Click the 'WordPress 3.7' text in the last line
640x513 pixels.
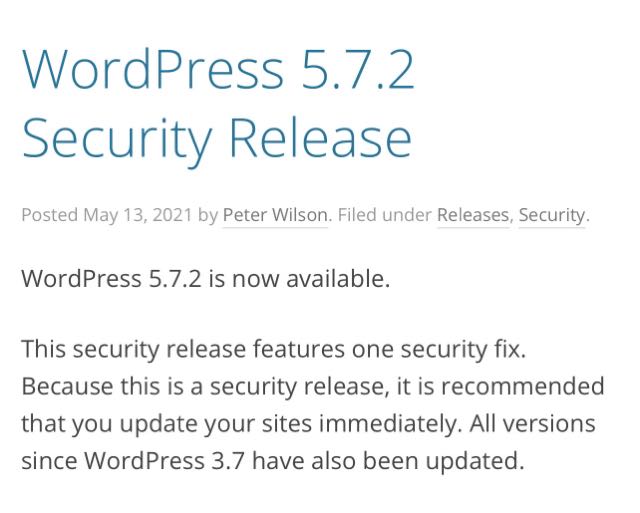tap(164, 461)
